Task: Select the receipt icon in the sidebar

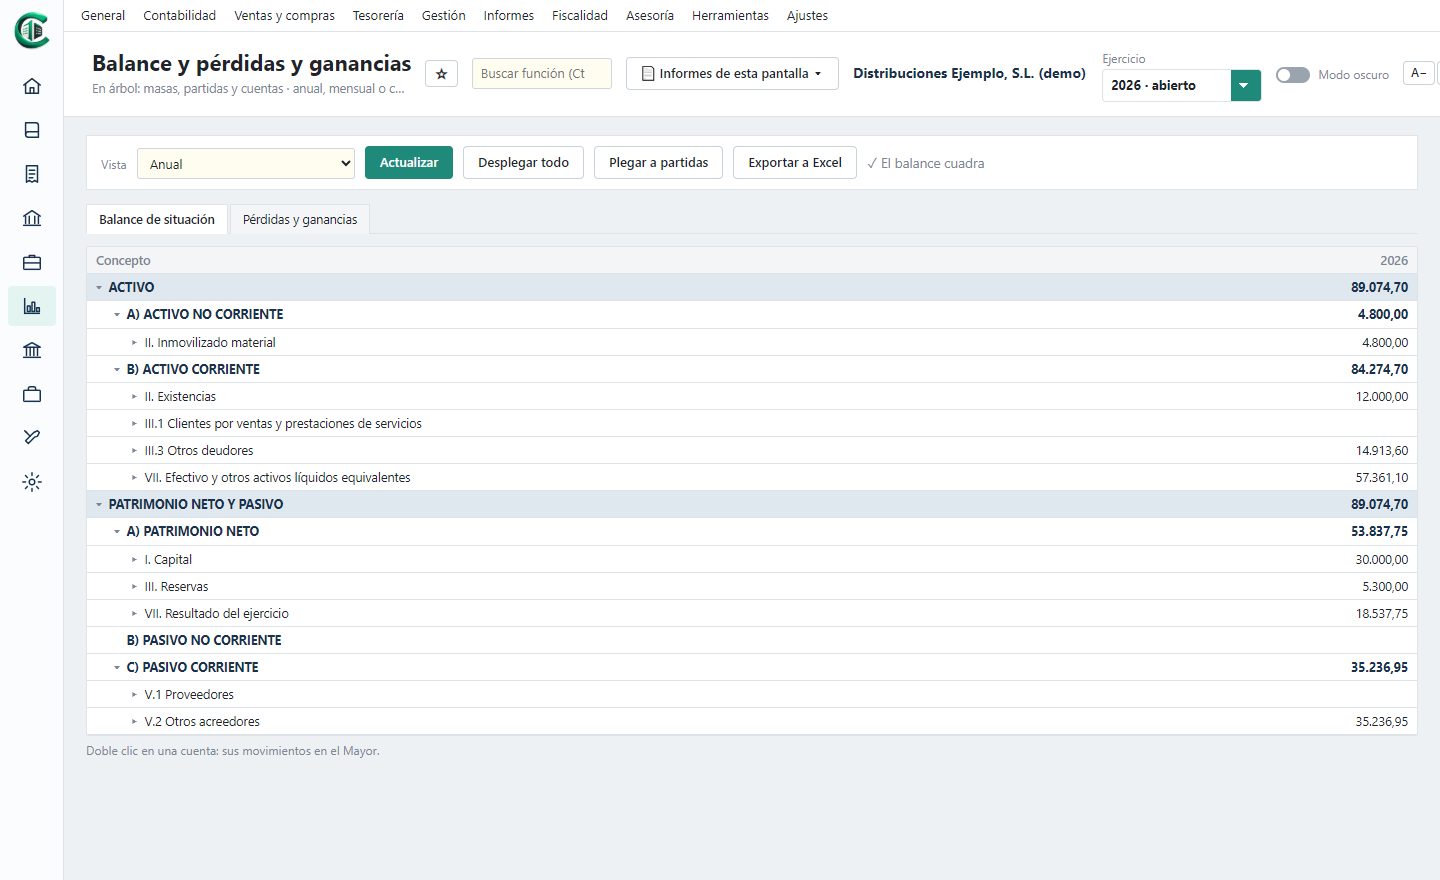Action: click(32, 174)
